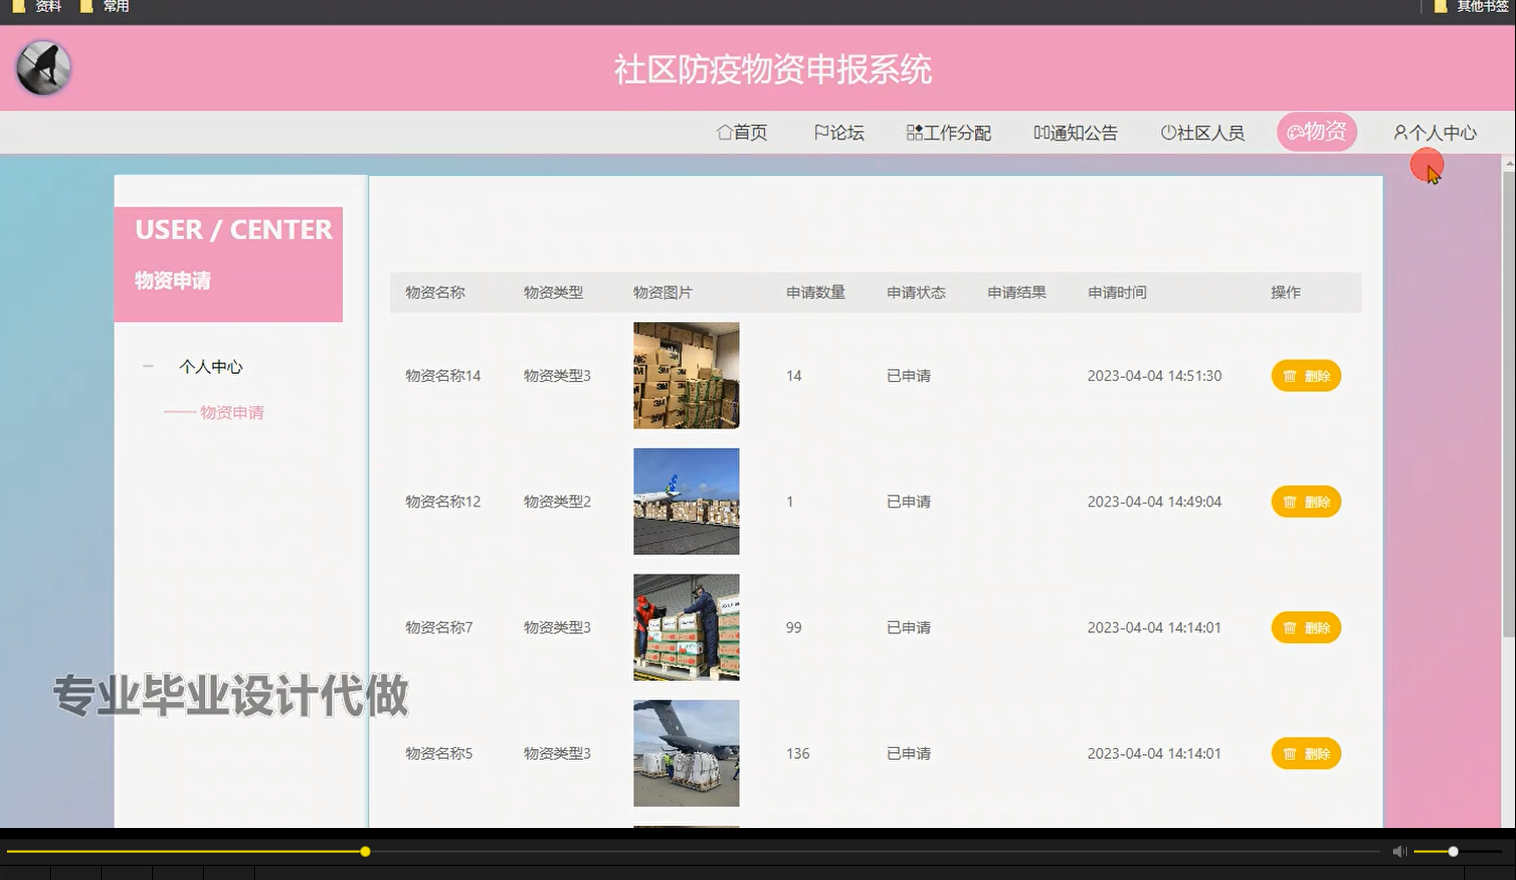
Task: Click the person icon next to 个人中心
Action: click(x=1399, y=132)
